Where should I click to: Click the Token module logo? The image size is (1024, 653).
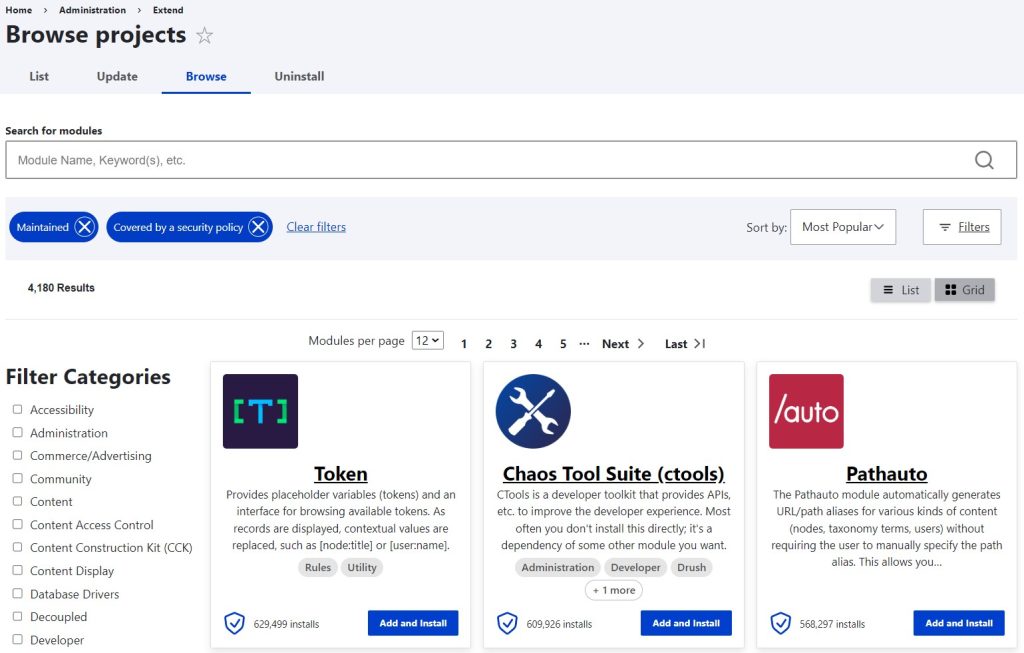[x=260, y=411]
